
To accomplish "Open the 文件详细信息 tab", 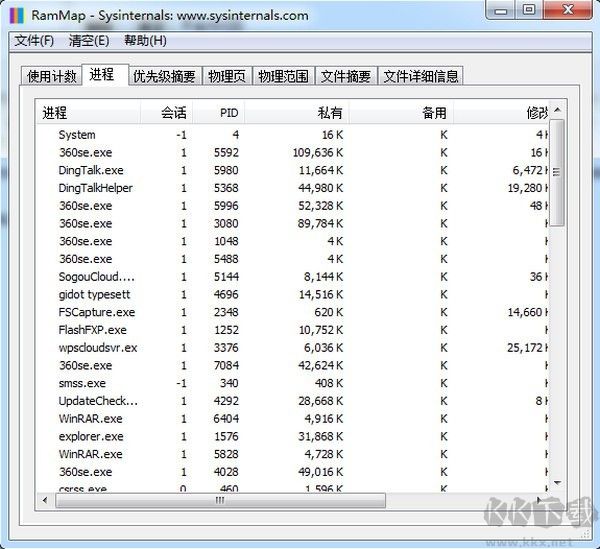I will tap(421, 76).
